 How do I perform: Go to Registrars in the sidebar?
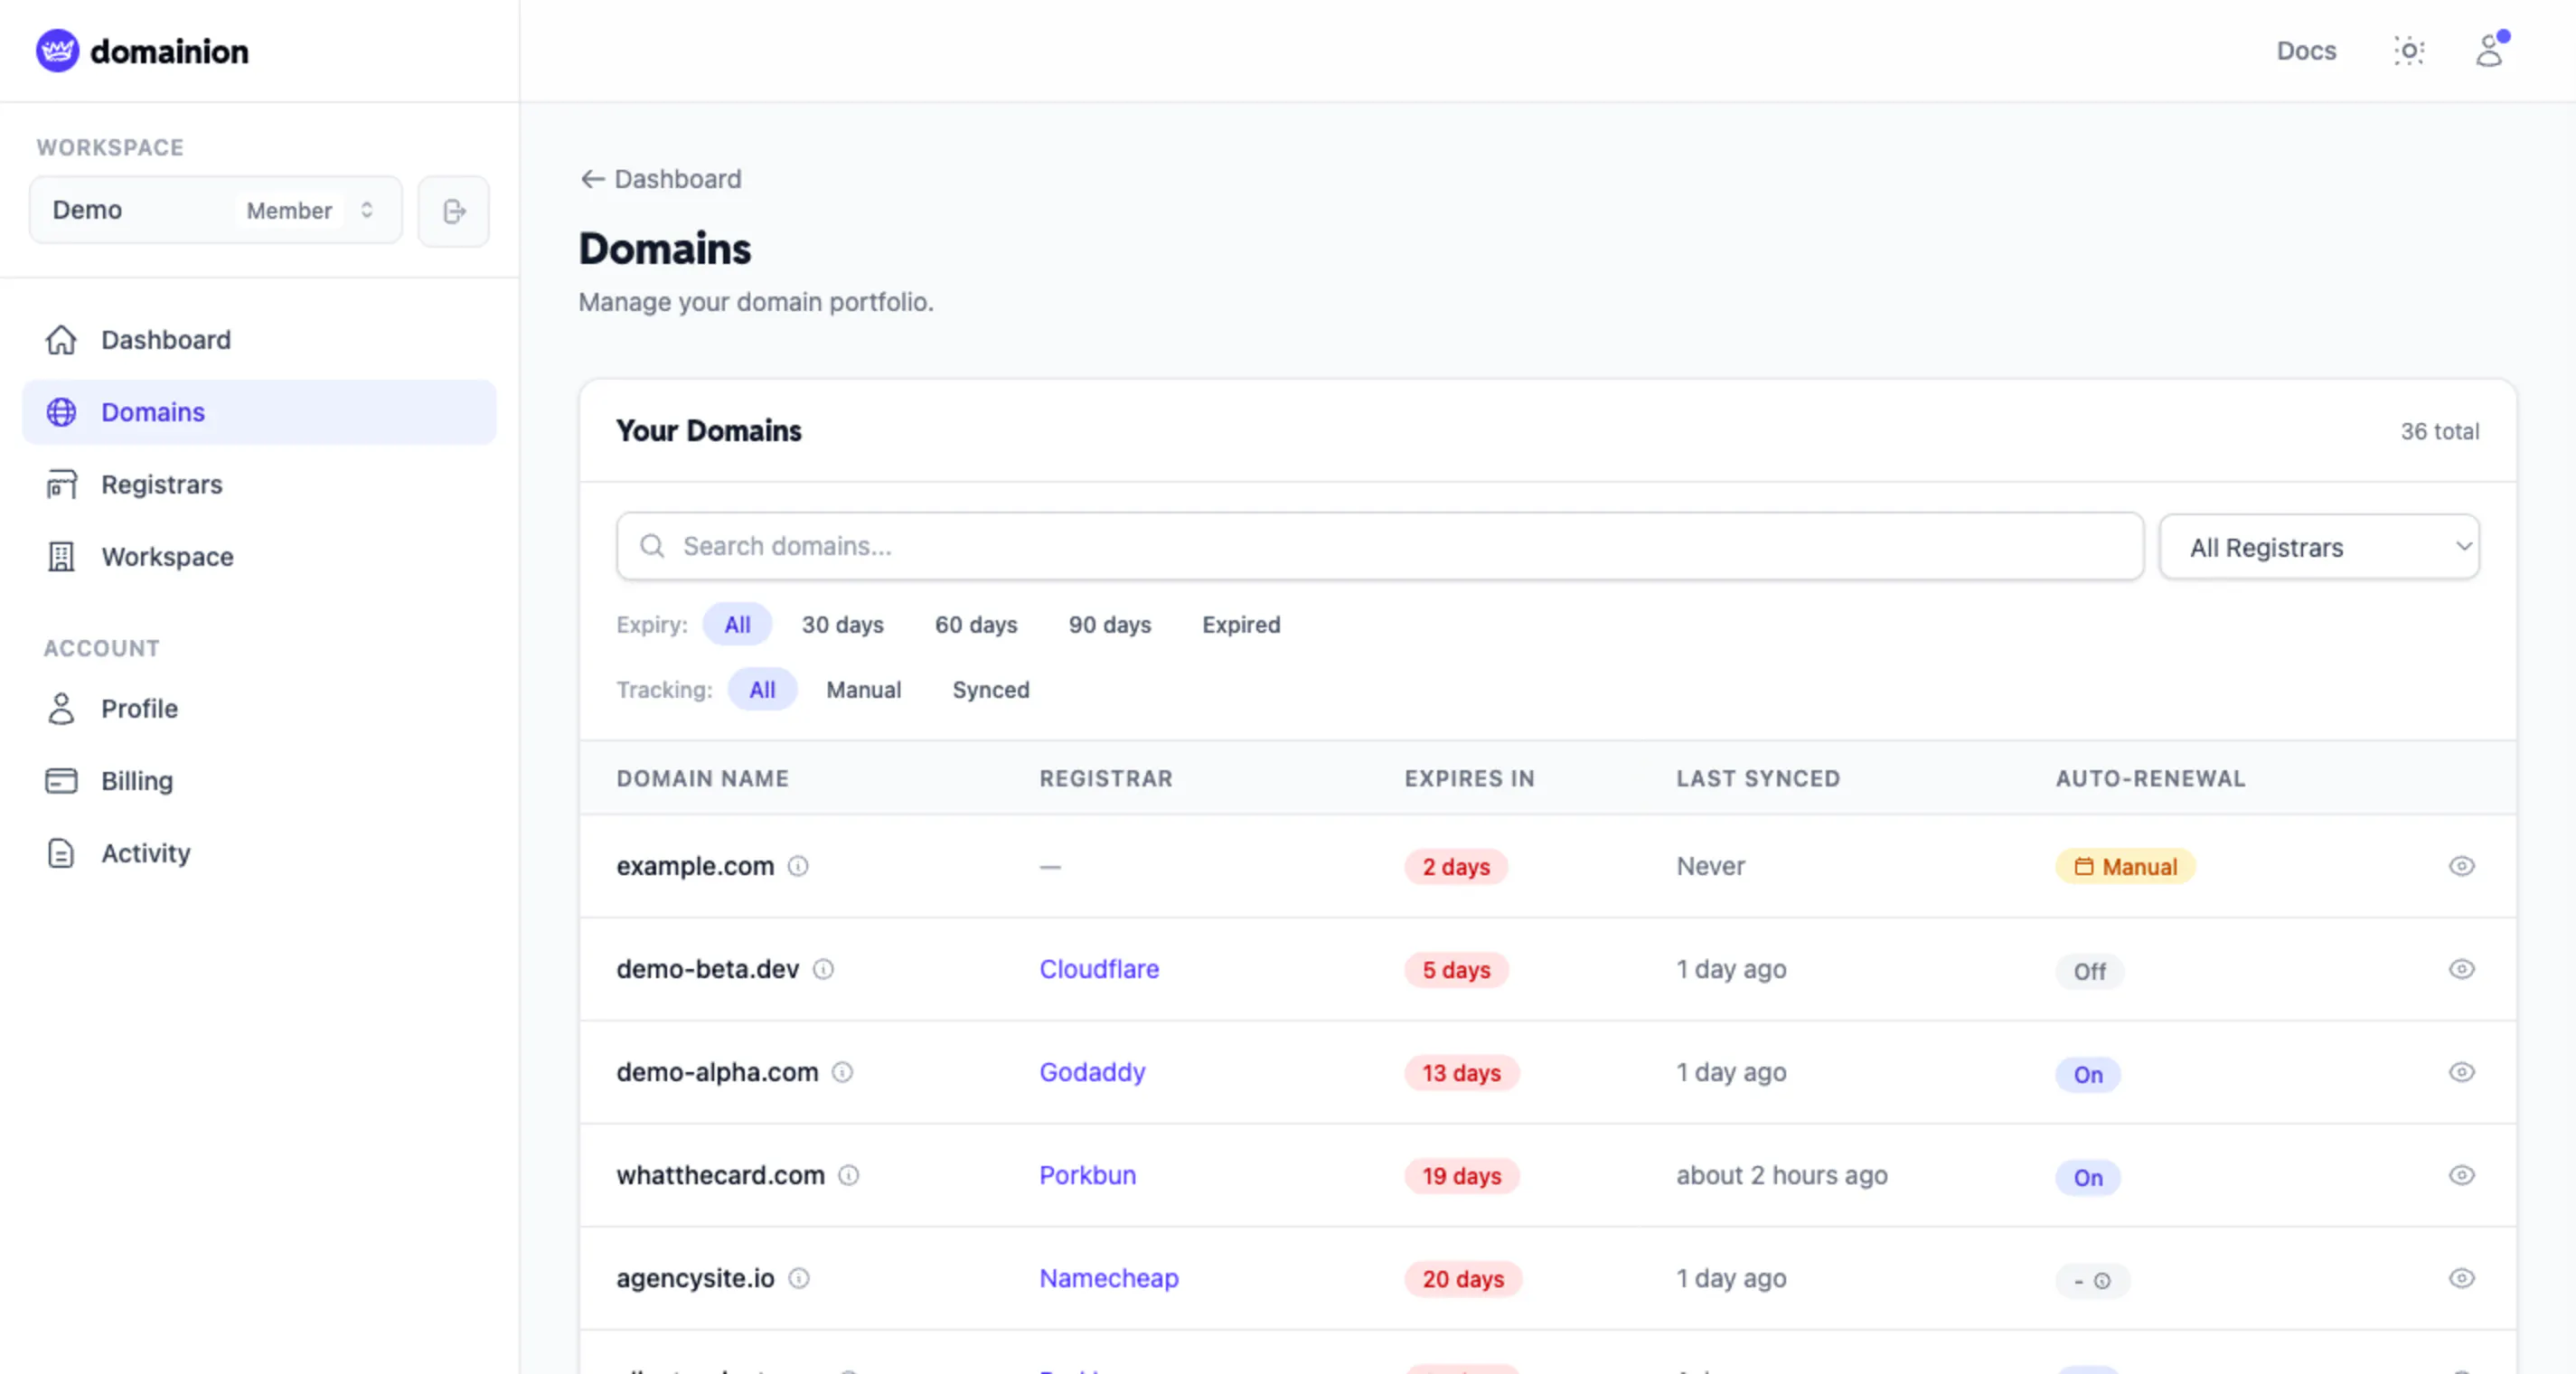click(259, 484)
